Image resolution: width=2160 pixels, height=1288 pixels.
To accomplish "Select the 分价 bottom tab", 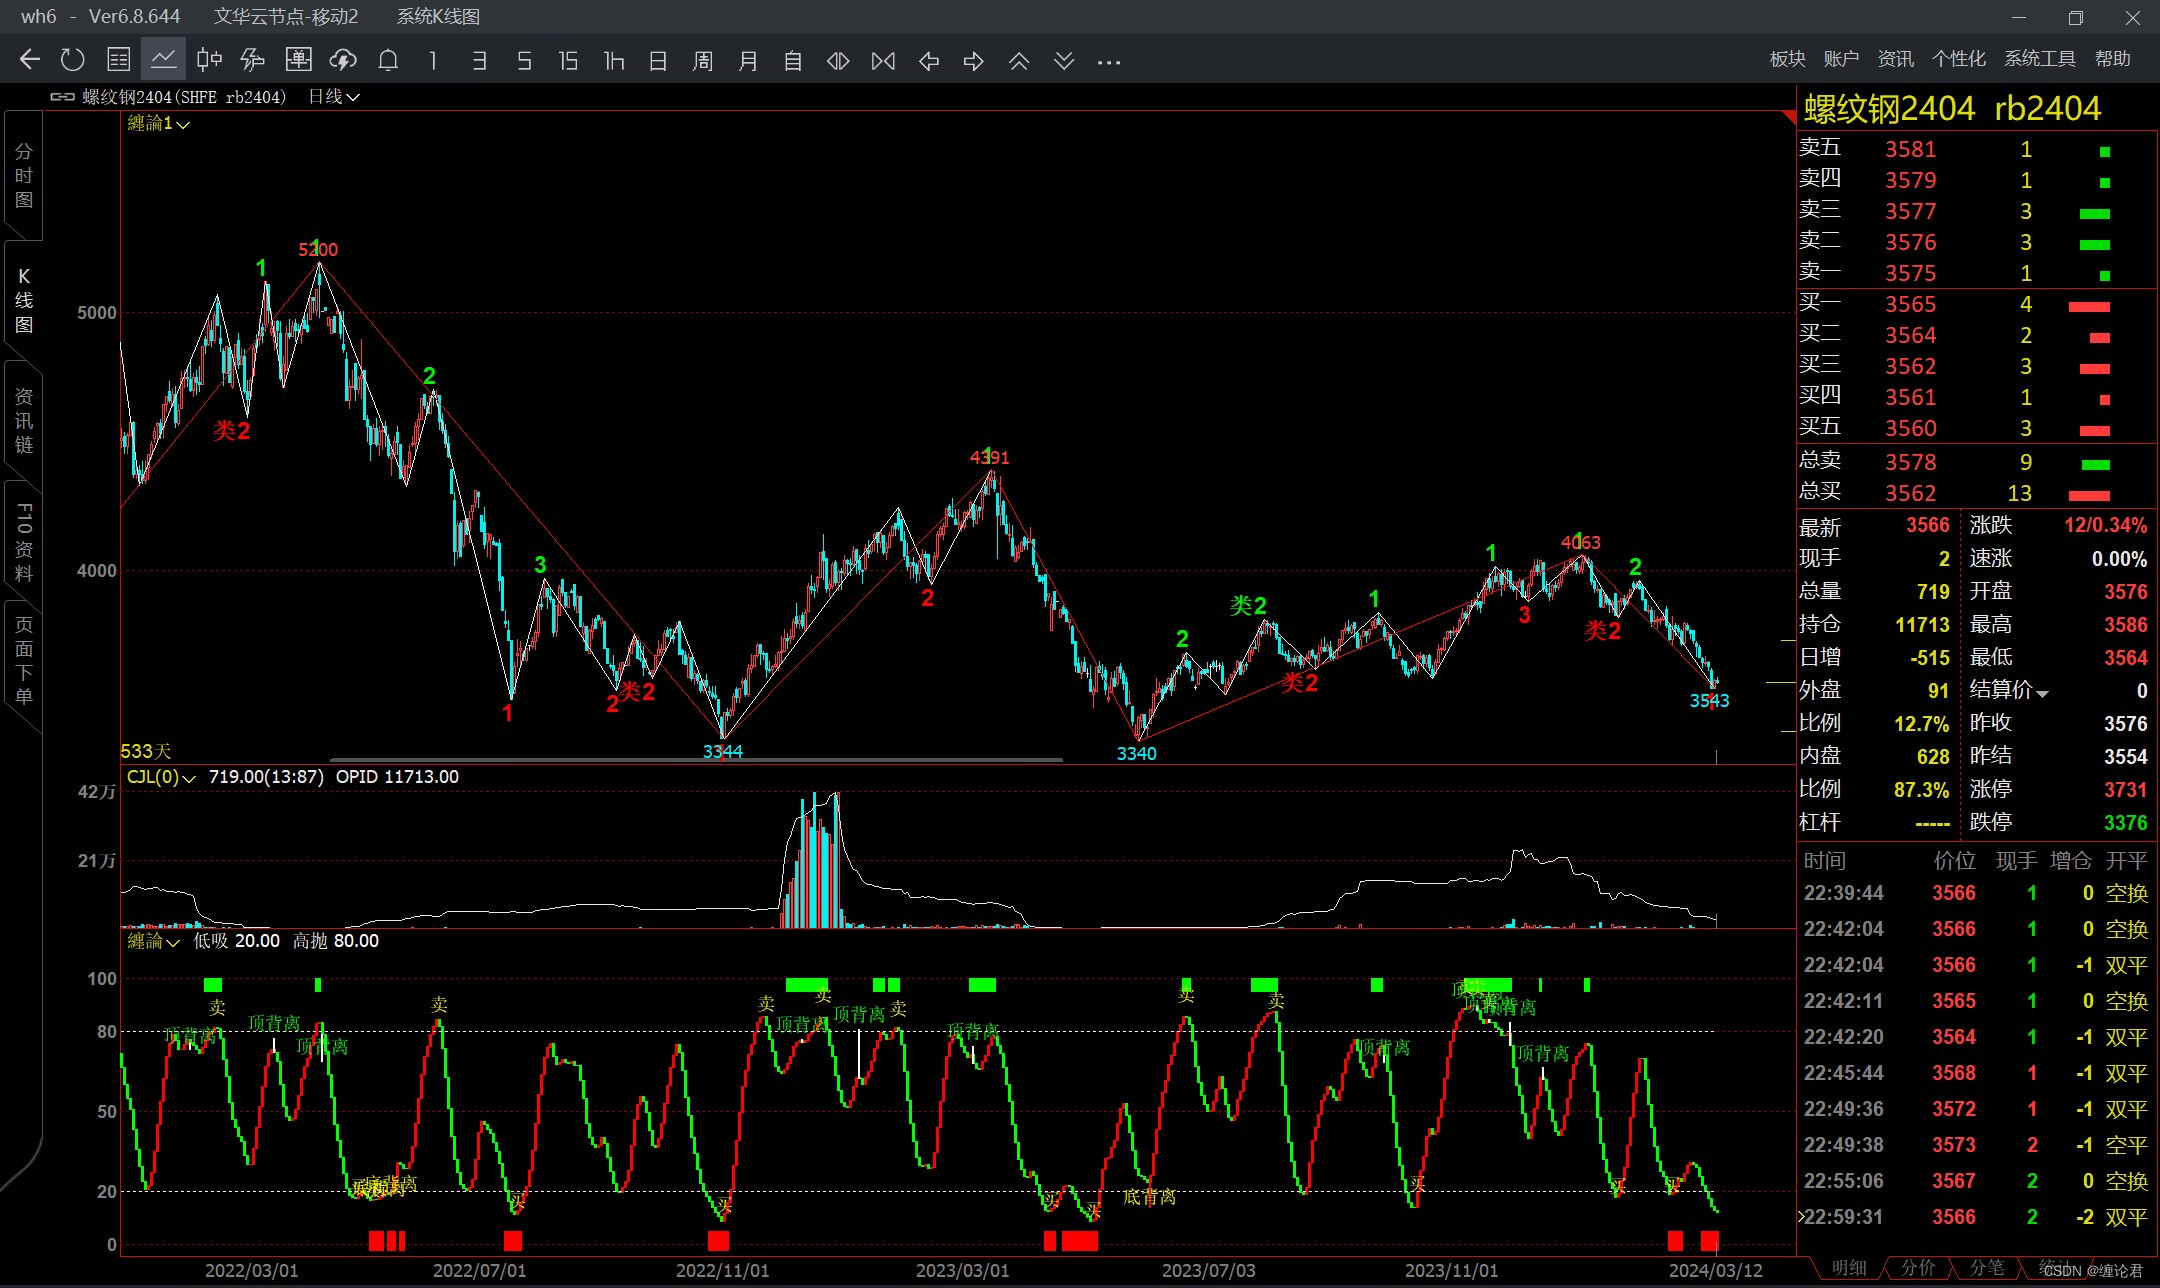I will coord(1917,1268).
